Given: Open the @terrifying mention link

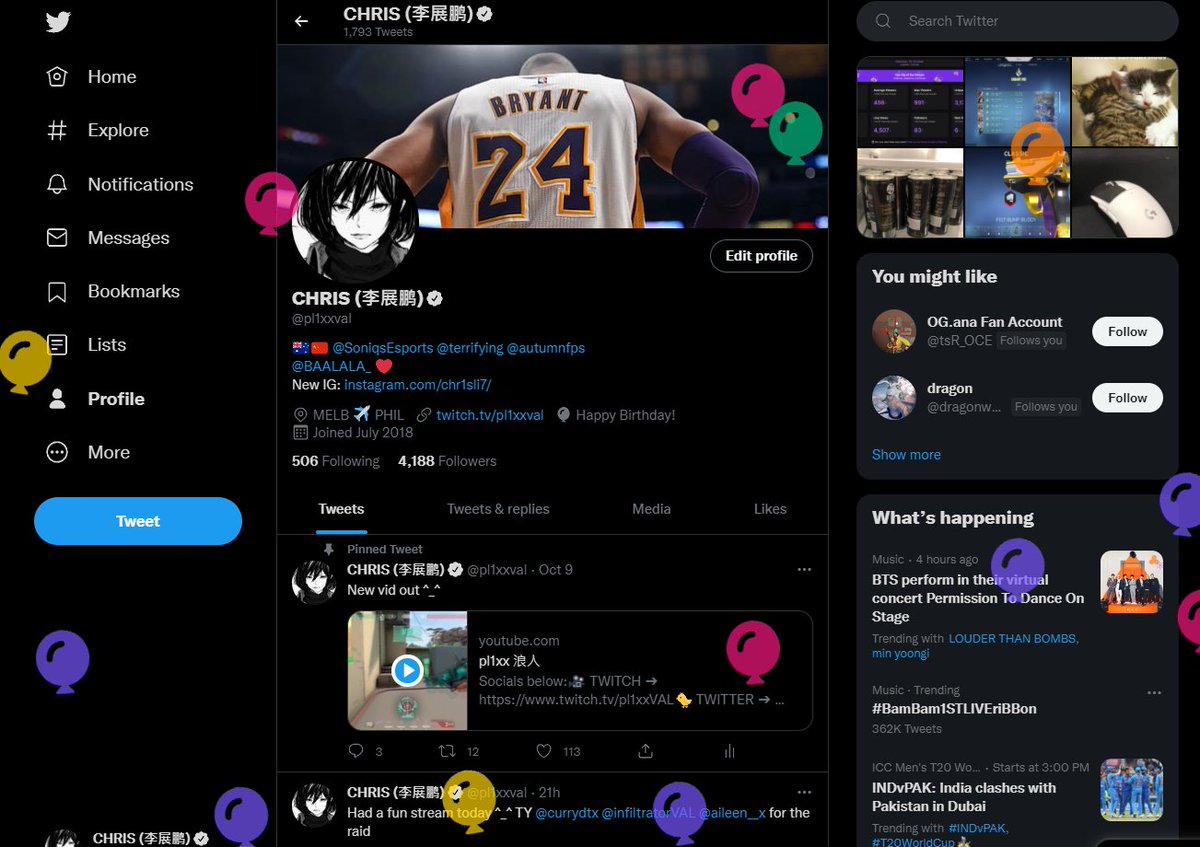Looking at the screenshot, I should coord(470,348).
